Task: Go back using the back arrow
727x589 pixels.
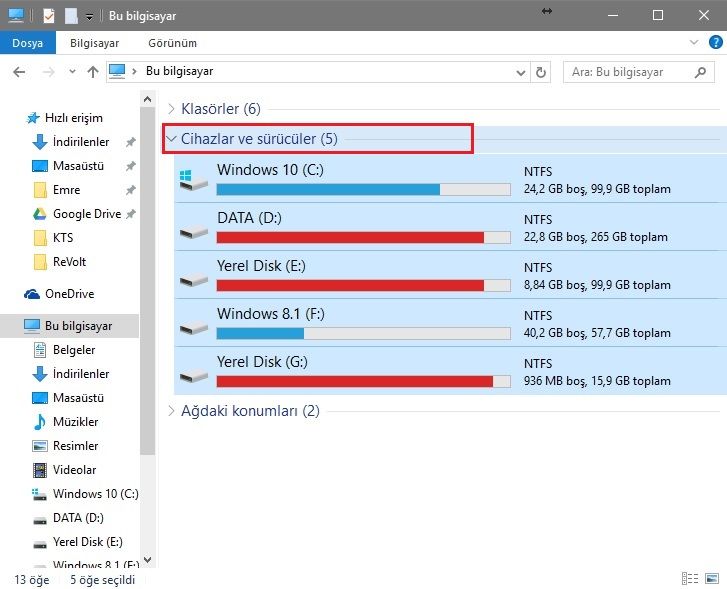Action: (19, 72)
